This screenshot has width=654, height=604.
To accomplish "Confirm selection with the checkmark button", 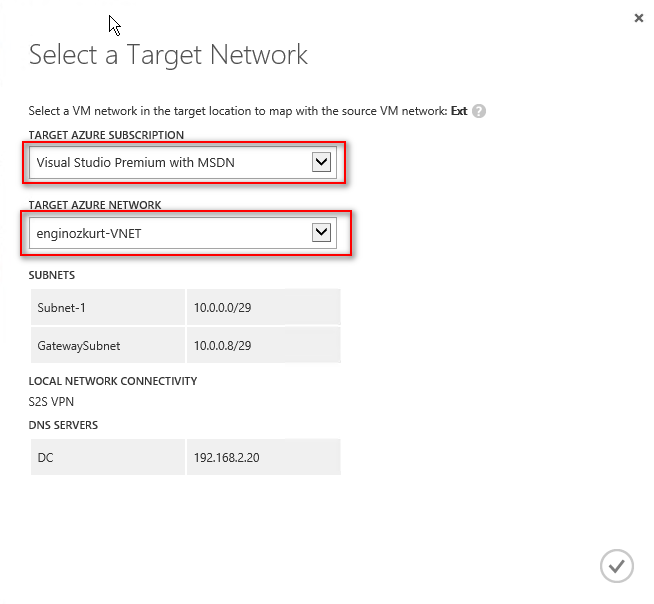I will pyautogui.click(x=617, y=566).
